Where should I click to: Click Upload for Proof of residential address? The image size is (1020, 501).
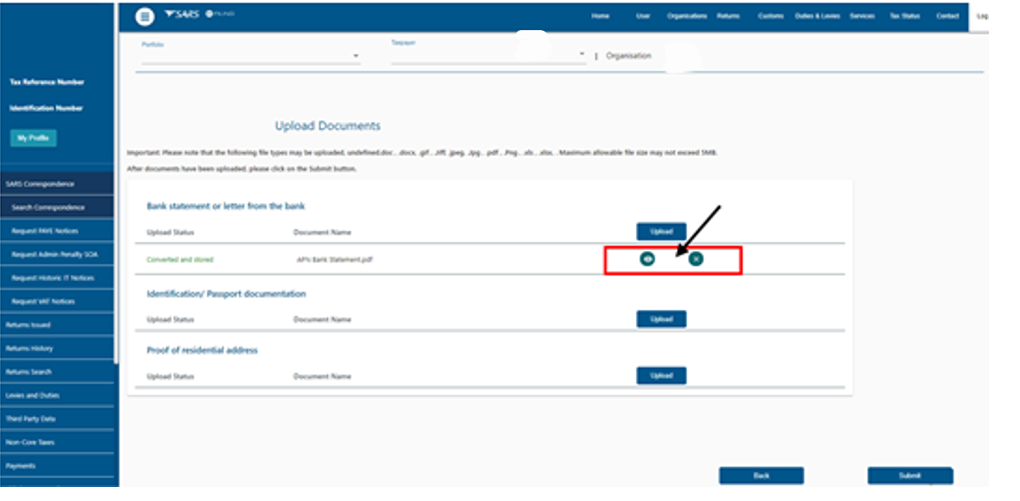tap(661, 375)
